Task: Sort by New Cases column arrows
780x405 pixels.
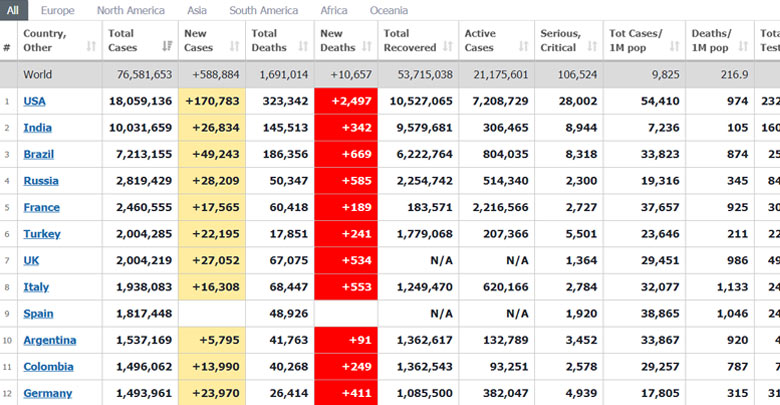Action: point(234,47)
